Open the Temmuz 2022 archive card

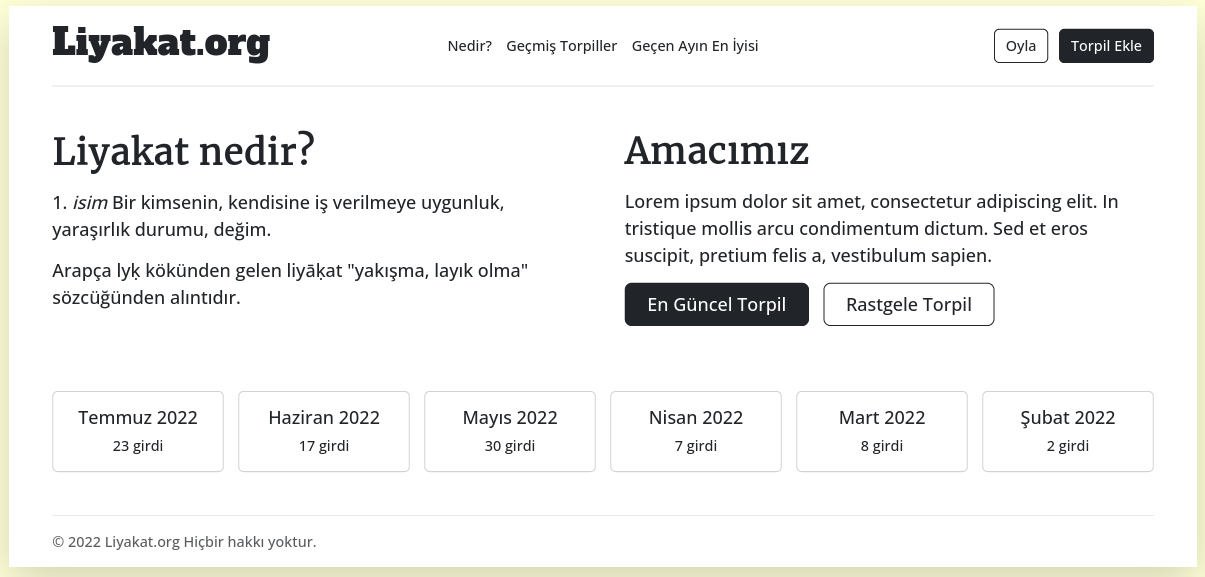click(x=138, y=431)
